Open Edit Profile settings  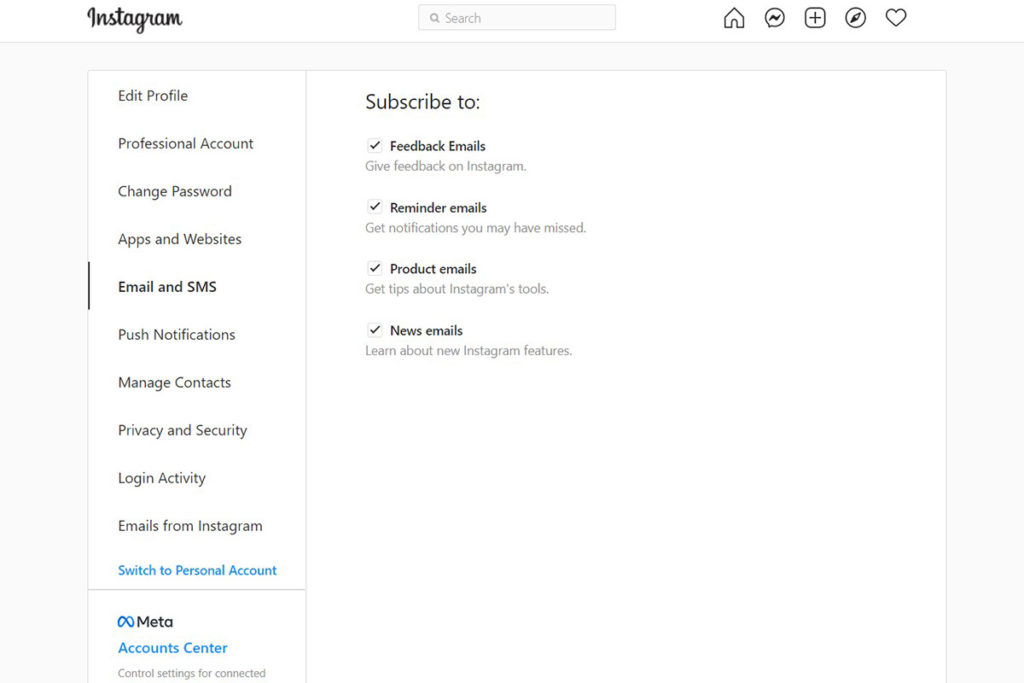click(153, 96)
